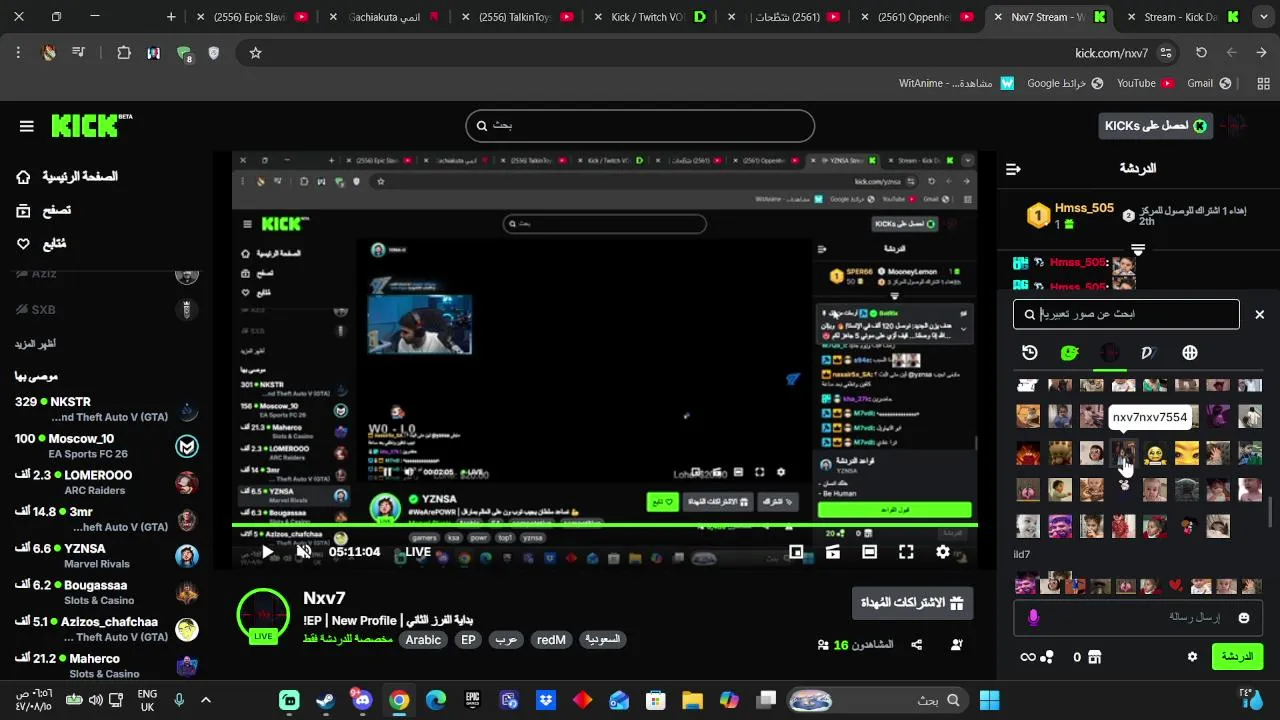Open the Kick sidebar hamburger menu
1280x720 pixels.
click(x=27, y=126)
